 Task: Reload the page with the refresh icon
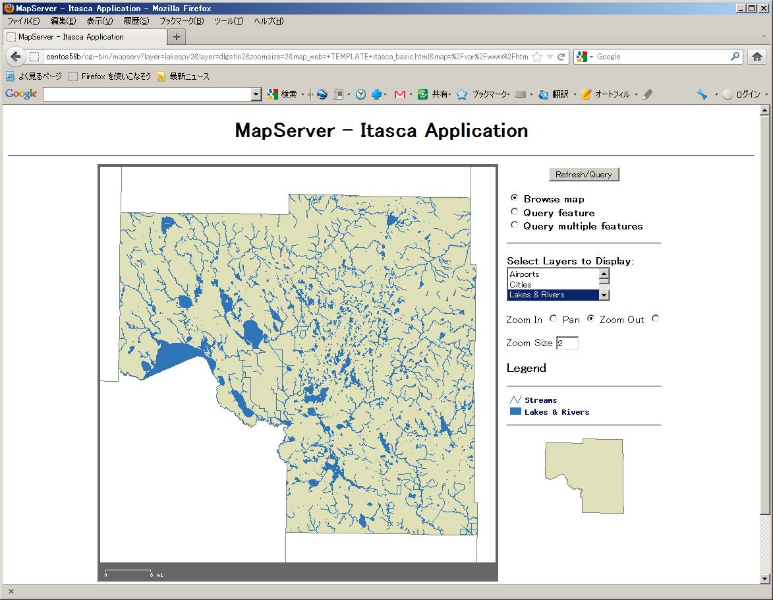pyautogui.click(x=562, y=57)
